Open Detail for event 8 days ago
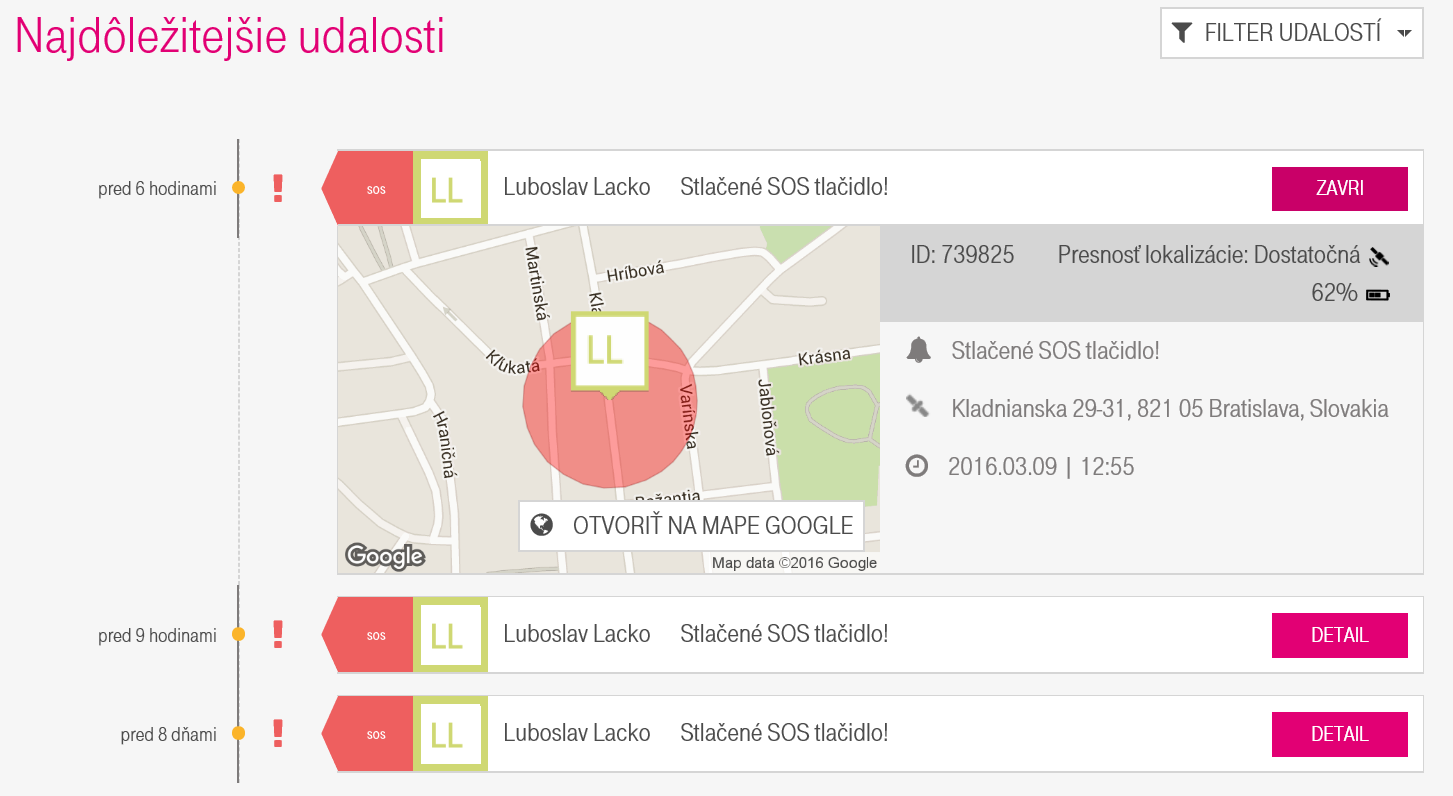Viewport: 1453px width, 796px height. pyautogui.click(x=1339, y=734)
